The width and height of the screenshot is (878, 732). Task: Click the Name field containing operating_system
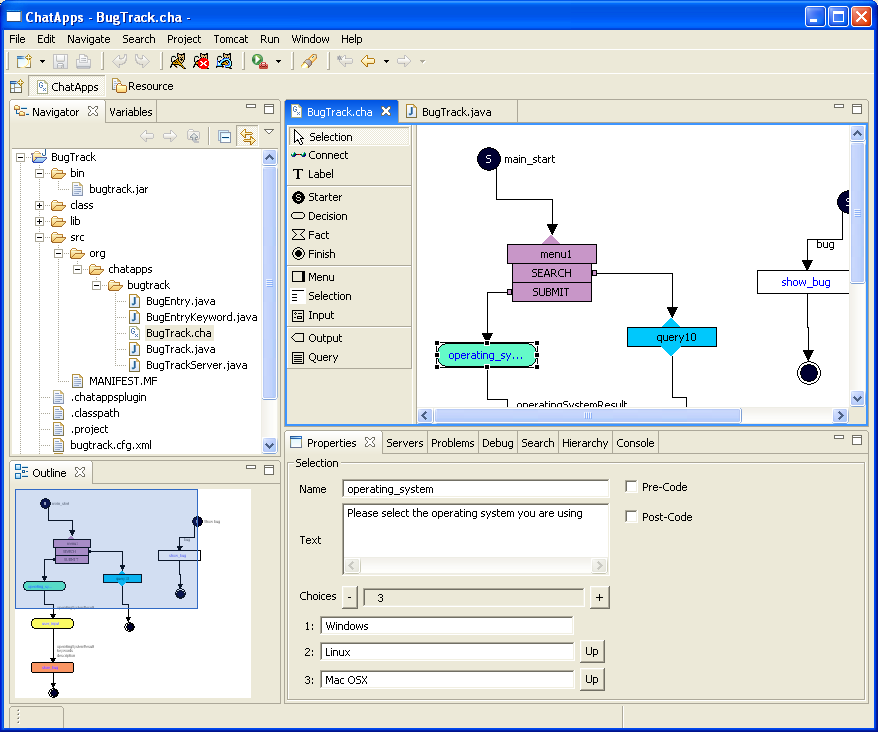coord(475,489)
